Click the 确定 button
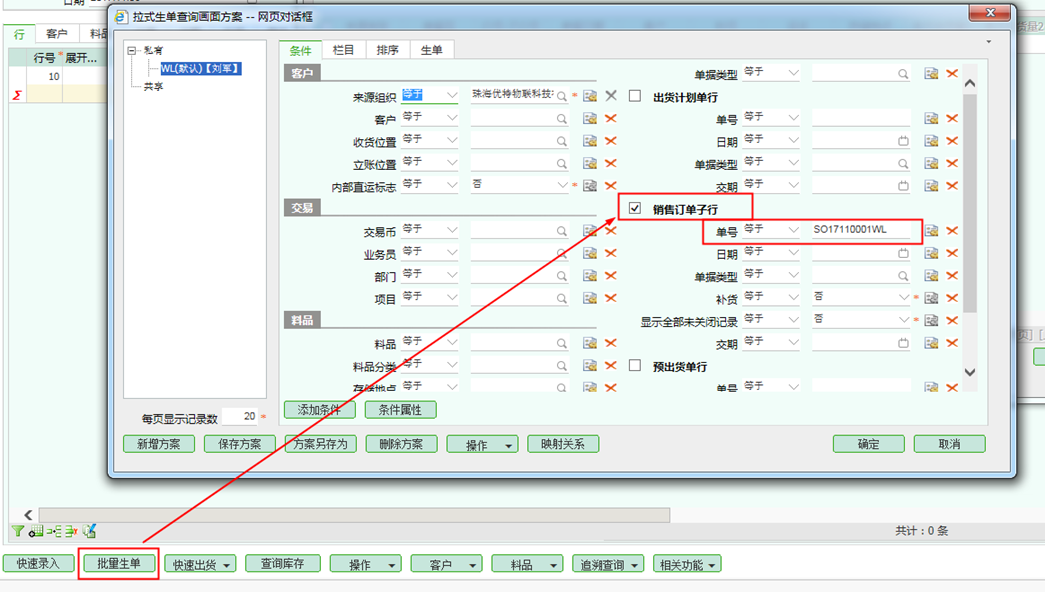Image resolution: width=1045 pixels, height=592 pixels. click(x=868, y=444)
